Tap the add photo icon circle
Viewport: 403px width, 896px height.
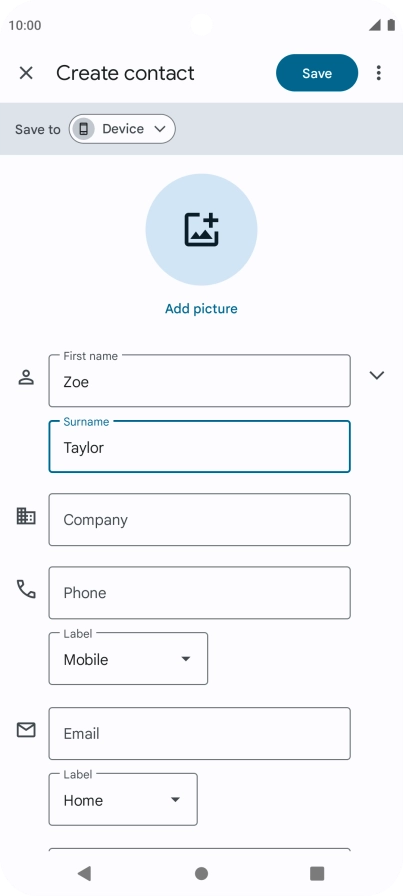(x=201, y=230)
